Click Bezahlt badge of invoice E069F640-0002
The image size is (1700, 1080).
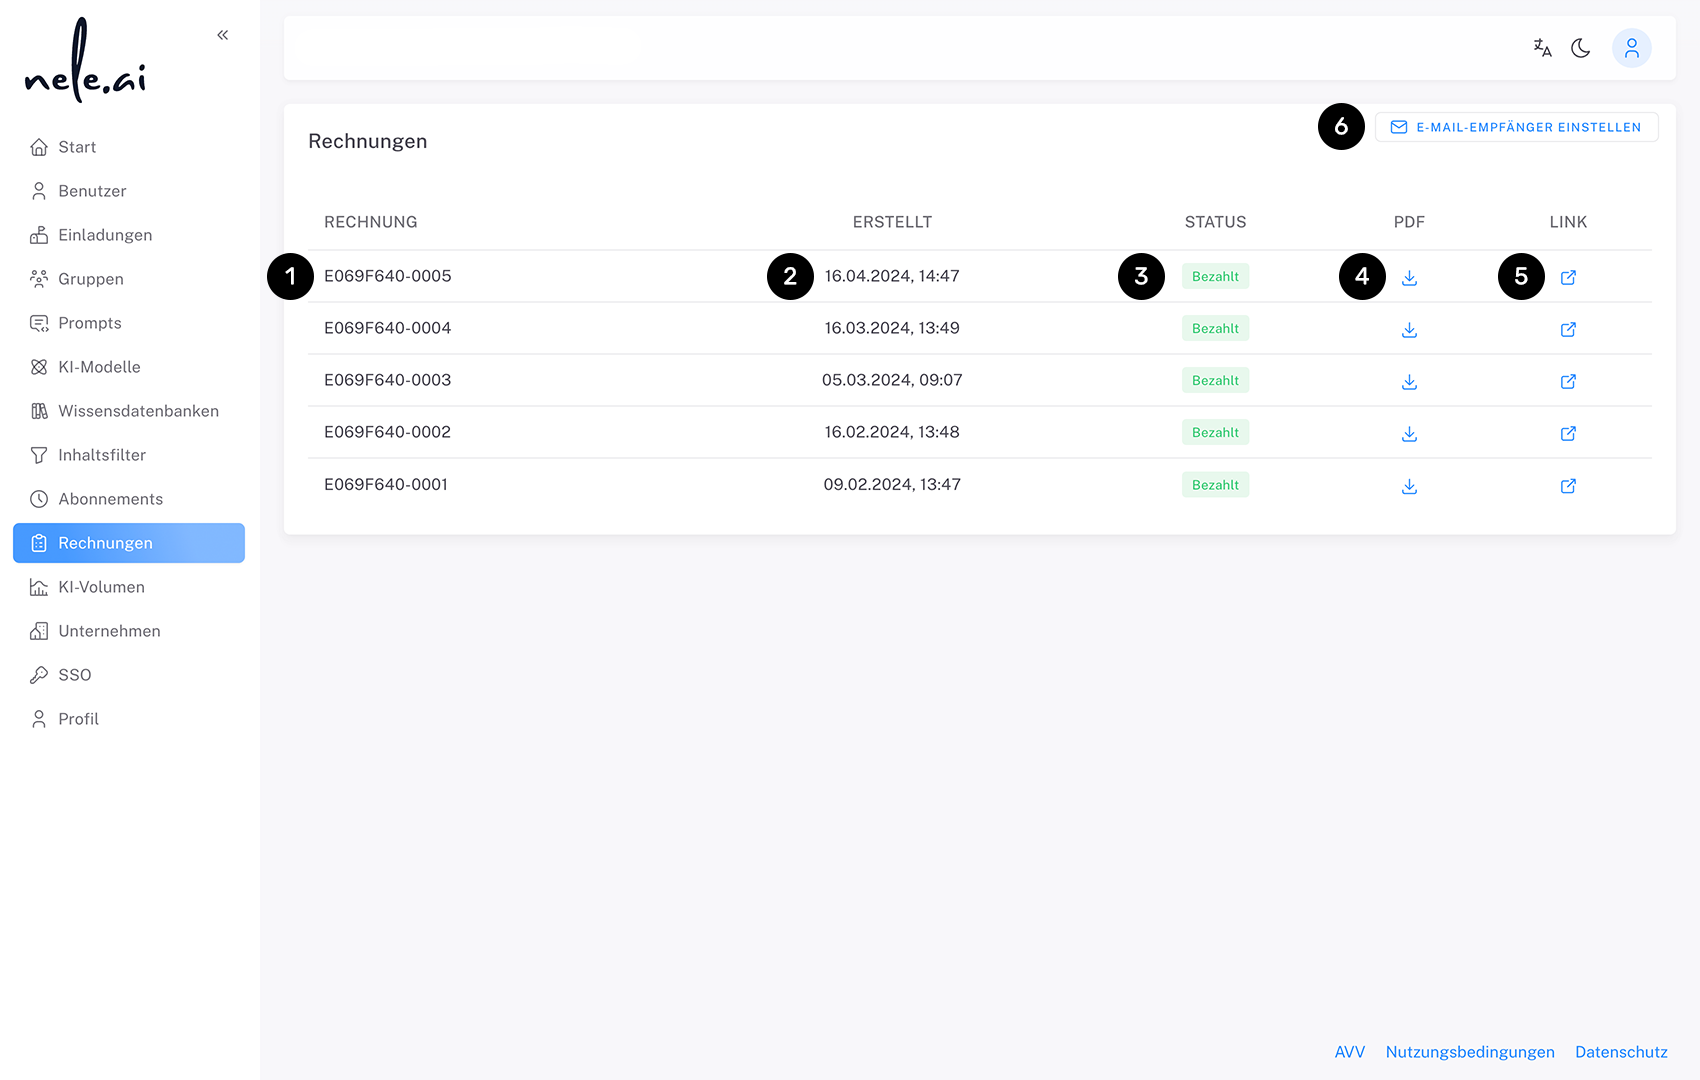[1215, 432]
